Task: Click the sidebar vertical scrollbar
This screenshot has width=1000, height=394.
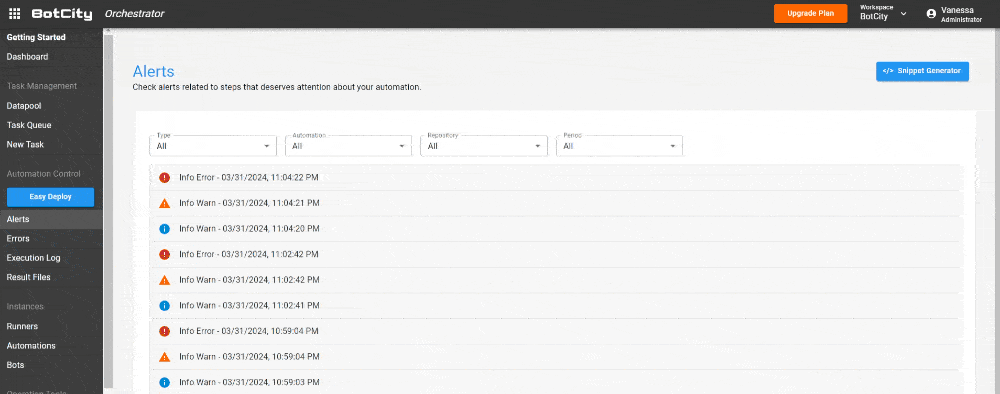Action: point(108,210)
